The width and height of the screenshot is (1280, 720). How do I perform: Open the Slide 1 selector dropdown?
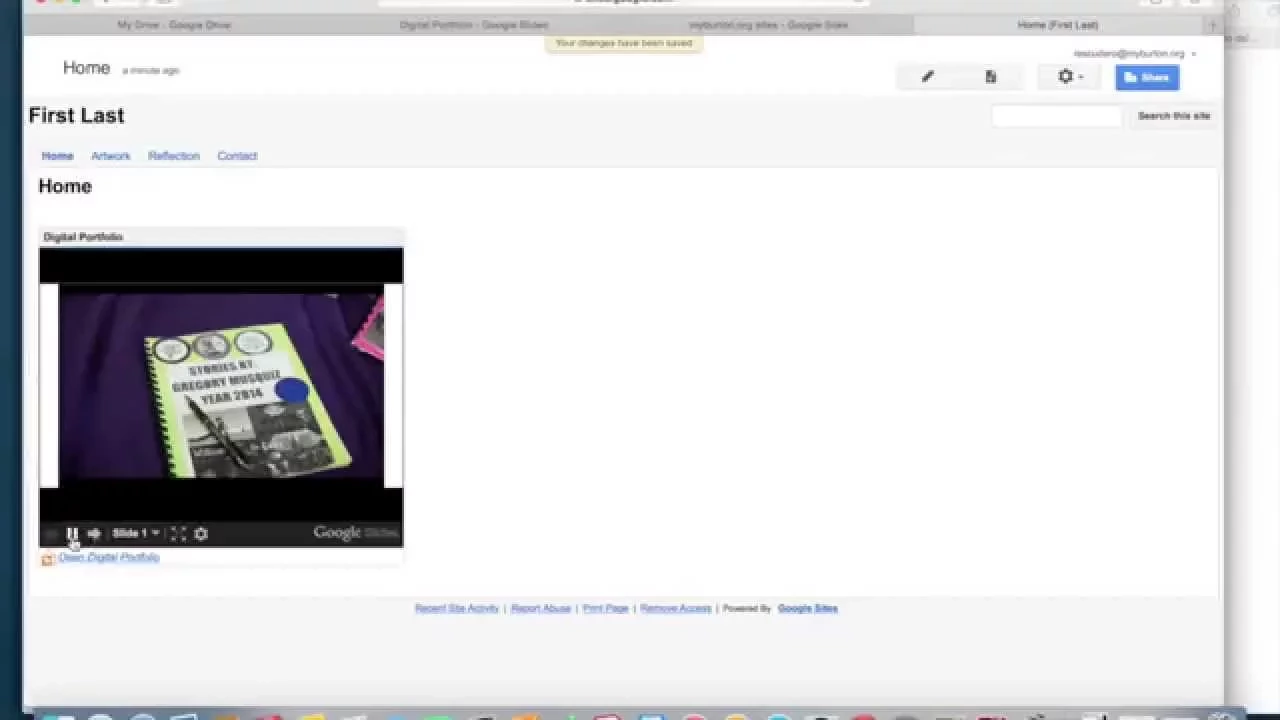[136, 534]
